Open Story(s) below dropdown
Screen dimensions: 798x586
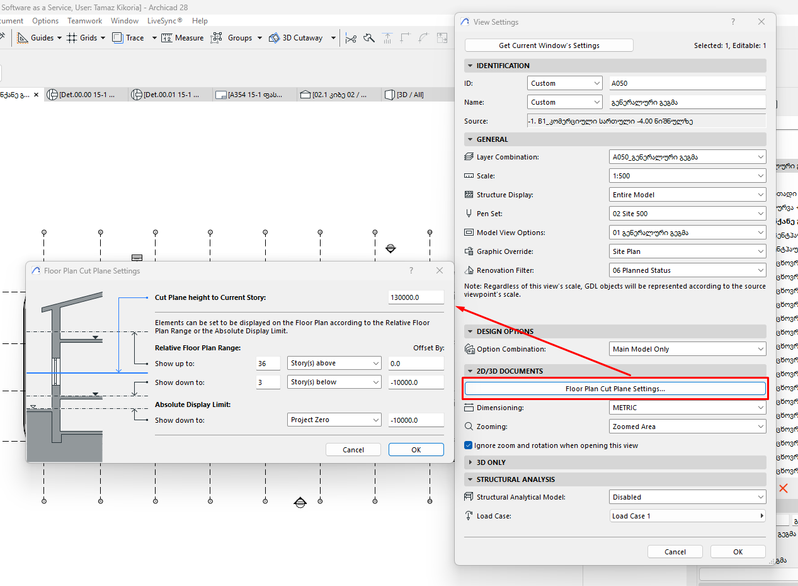click(334, 382)
